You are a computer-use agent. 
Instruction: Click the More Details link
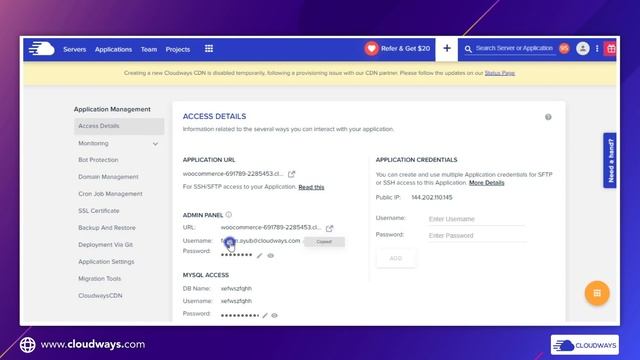(x=487, y=183)
